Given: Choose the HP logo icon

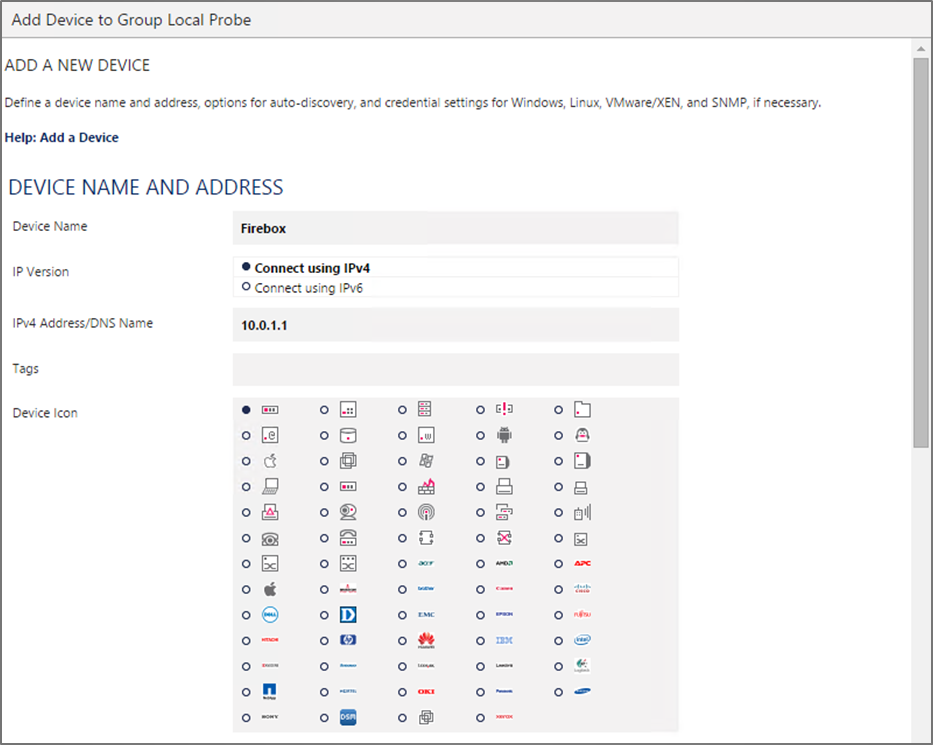Looking at the screenshot, I should [348, 640].
